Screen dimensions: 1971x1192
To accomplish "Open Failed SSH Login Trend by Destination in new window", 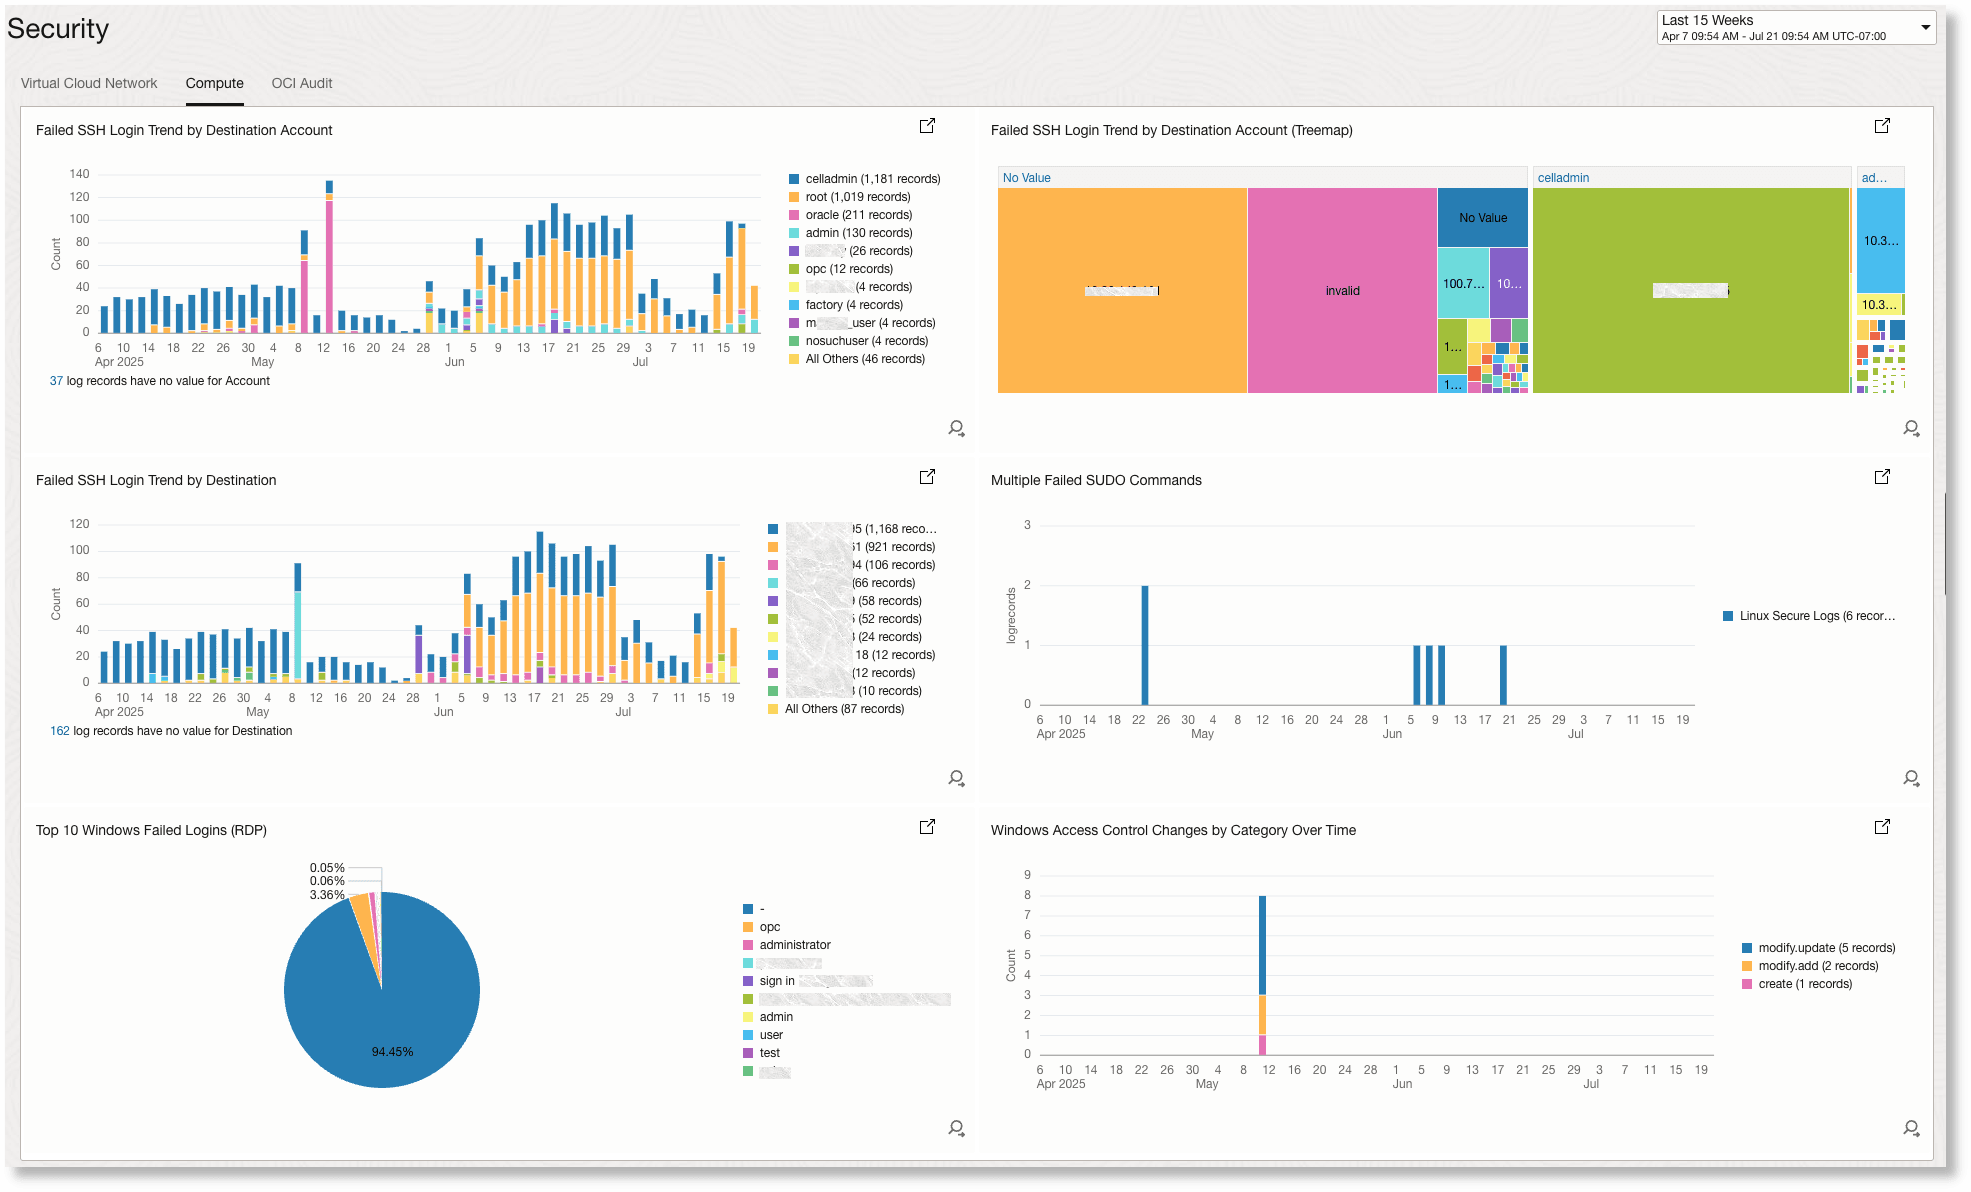I will [x=927, y=477].
